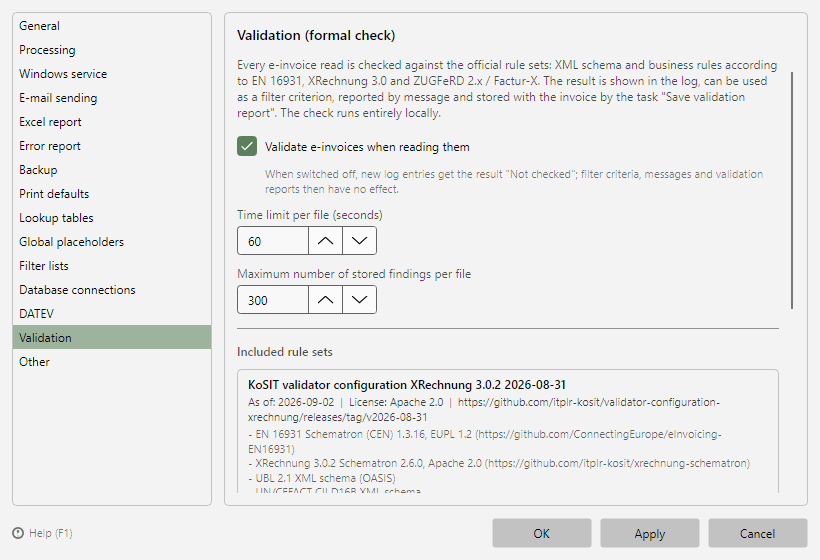The image size is (820, 560).
Task: Increase time limit per file value
Action: click(x=325, y=241)
